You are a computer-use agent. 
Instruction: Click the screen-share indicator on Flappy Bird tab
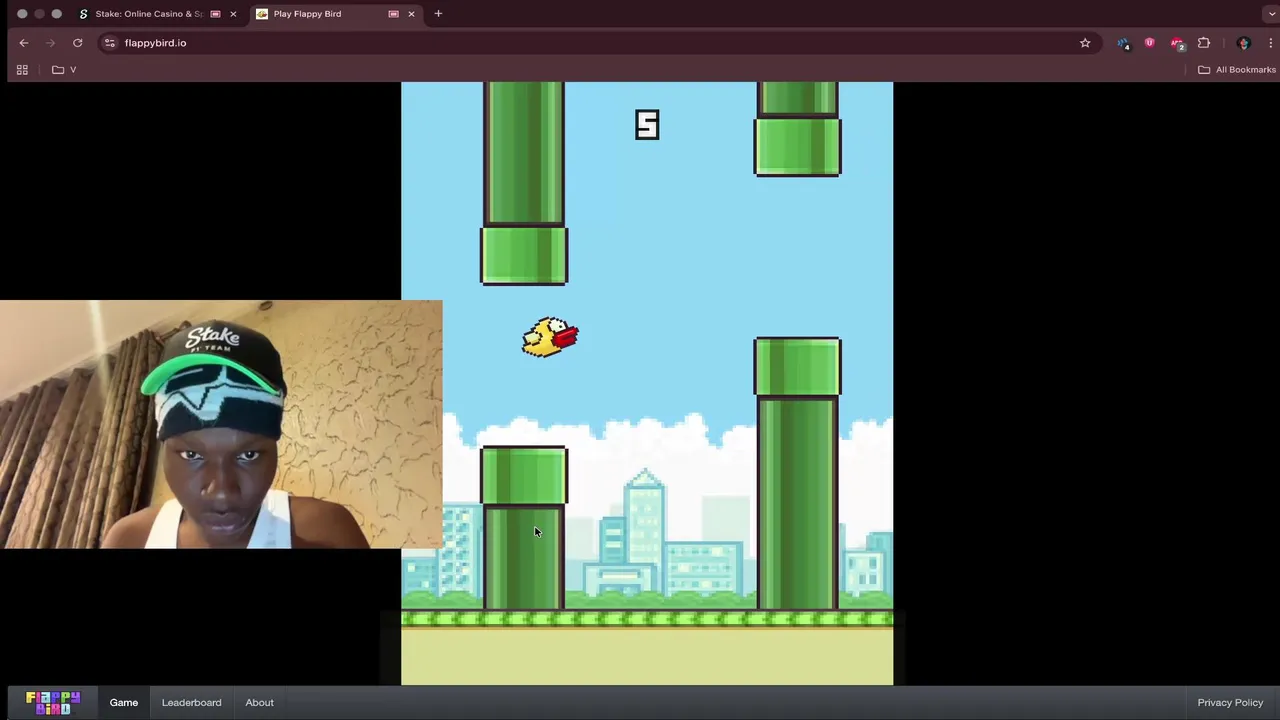click(x=393, y=14)
